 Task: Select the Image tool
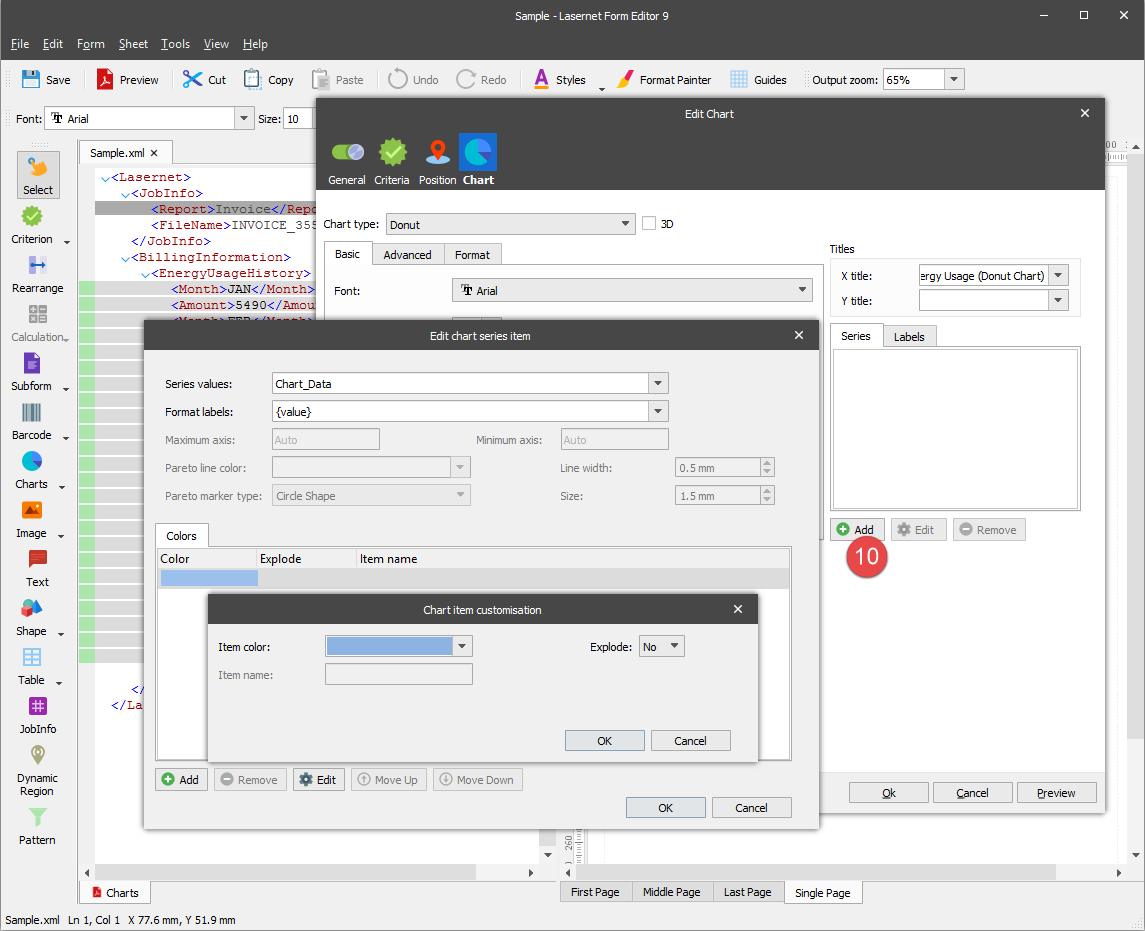(31, 518)
